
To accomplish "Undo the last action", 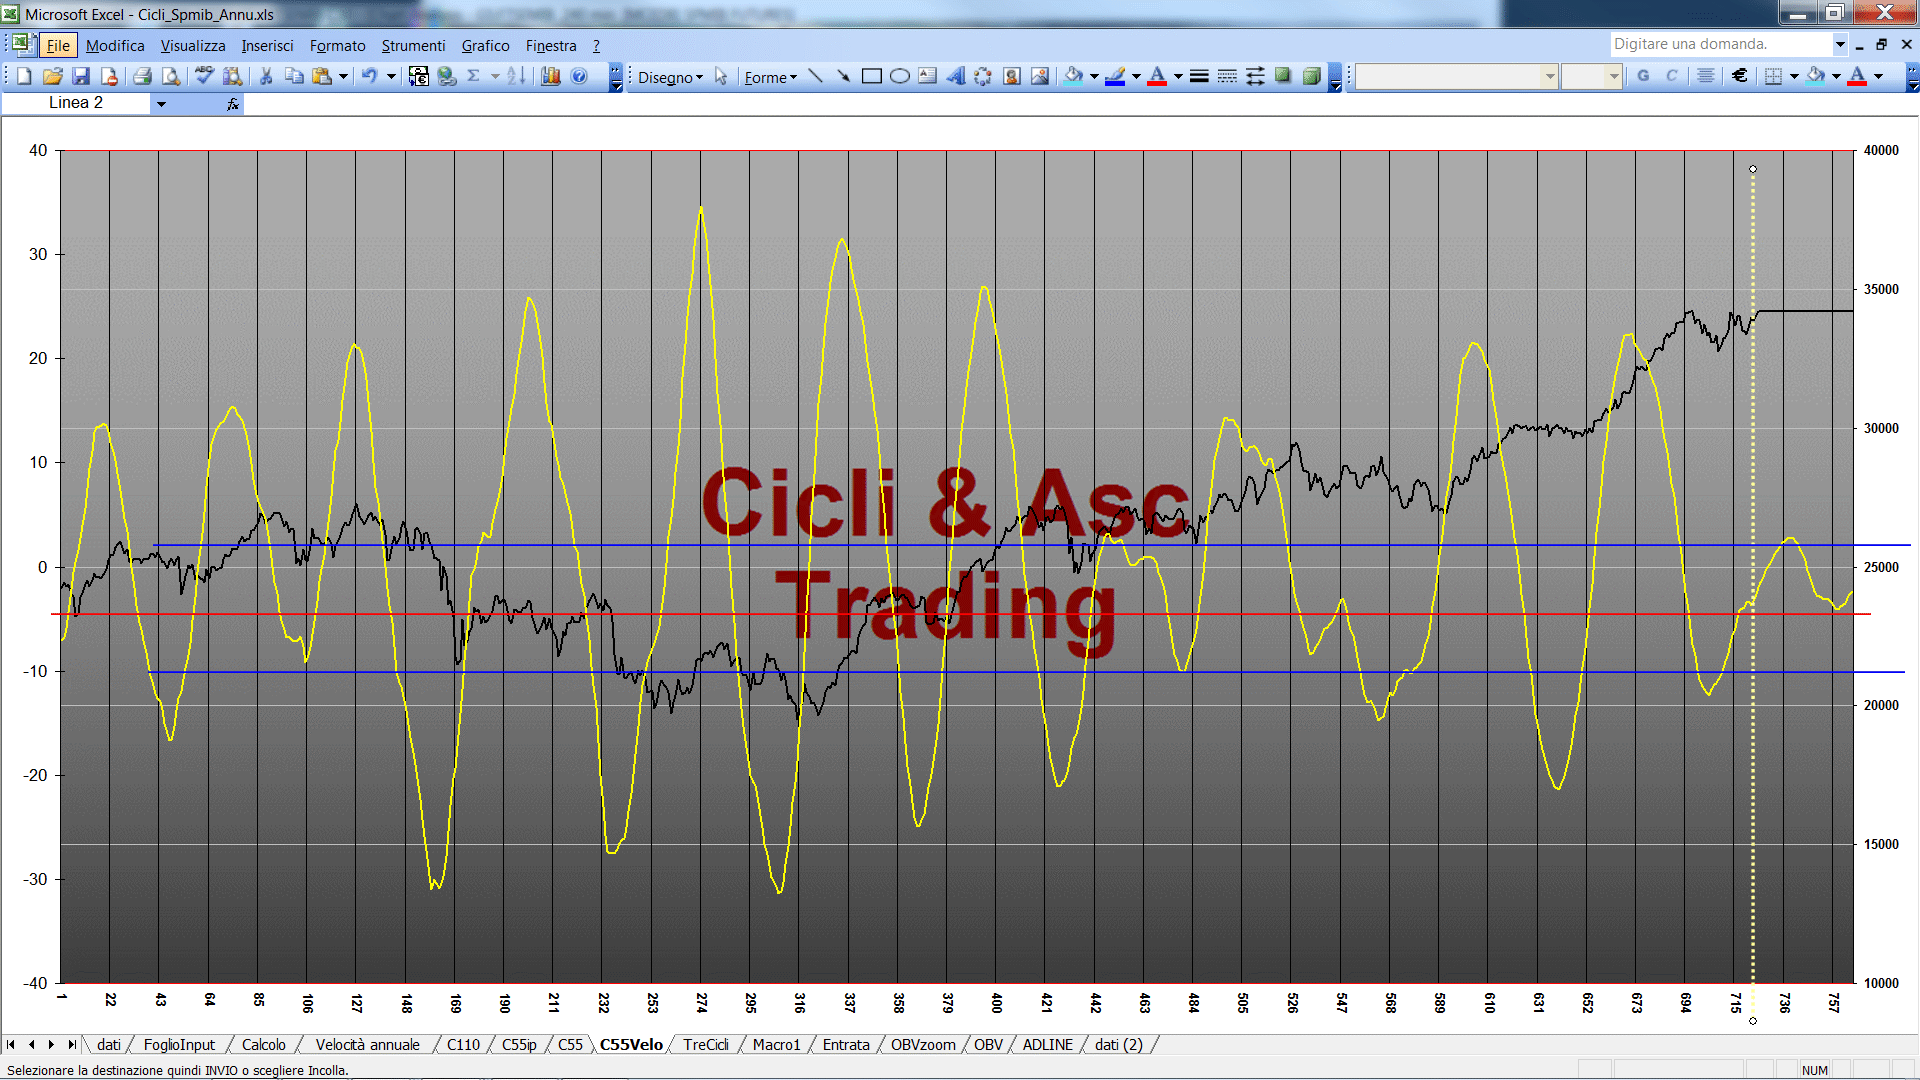I will pyautogui.click(x=369, y=76).
